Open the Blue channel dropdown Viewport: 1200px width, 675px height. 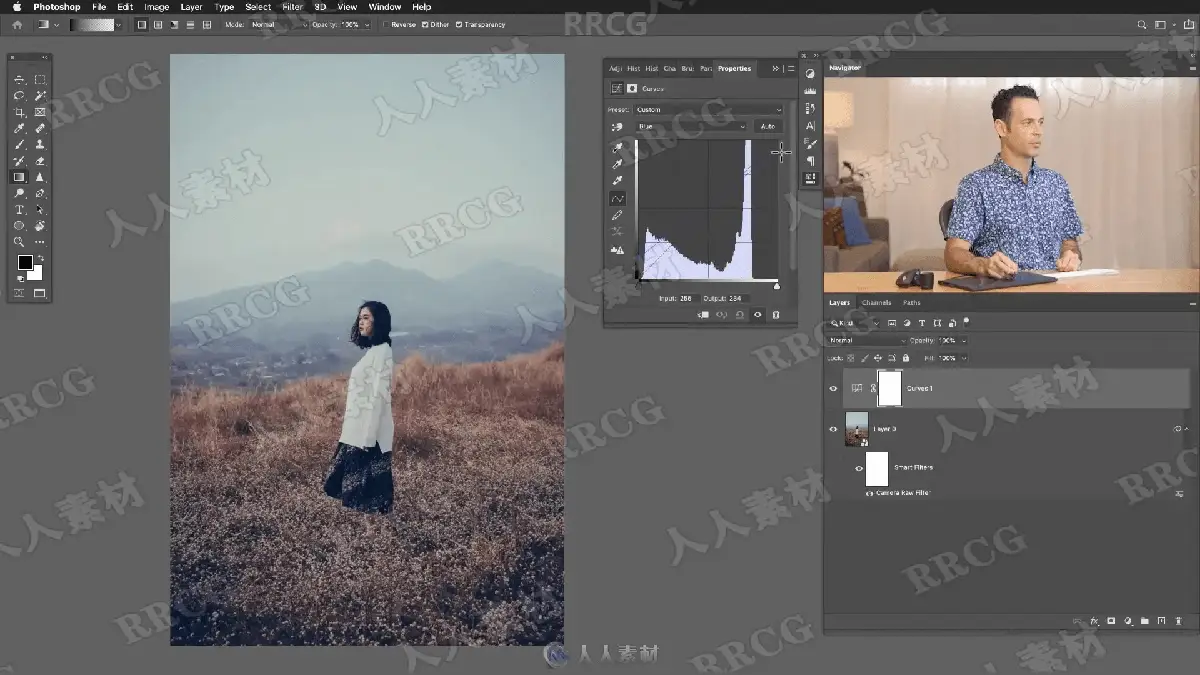pyautogui.click(x=691, y=127)
